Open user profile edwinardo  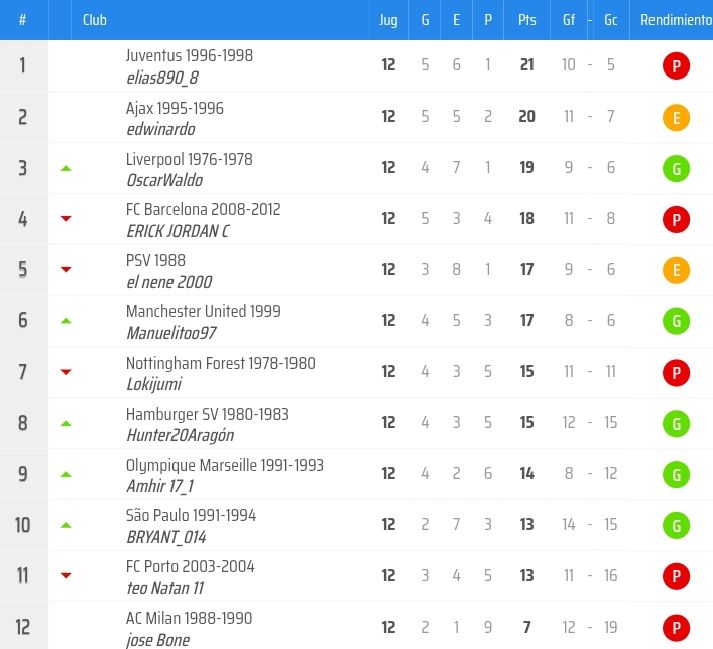coord(161,130)
